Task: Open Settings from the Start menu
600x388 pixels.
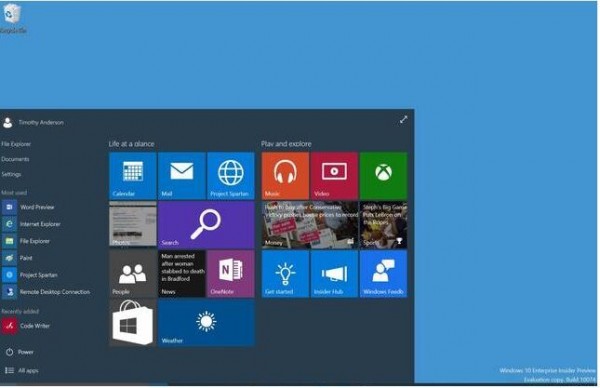Action: pos(11,174)
